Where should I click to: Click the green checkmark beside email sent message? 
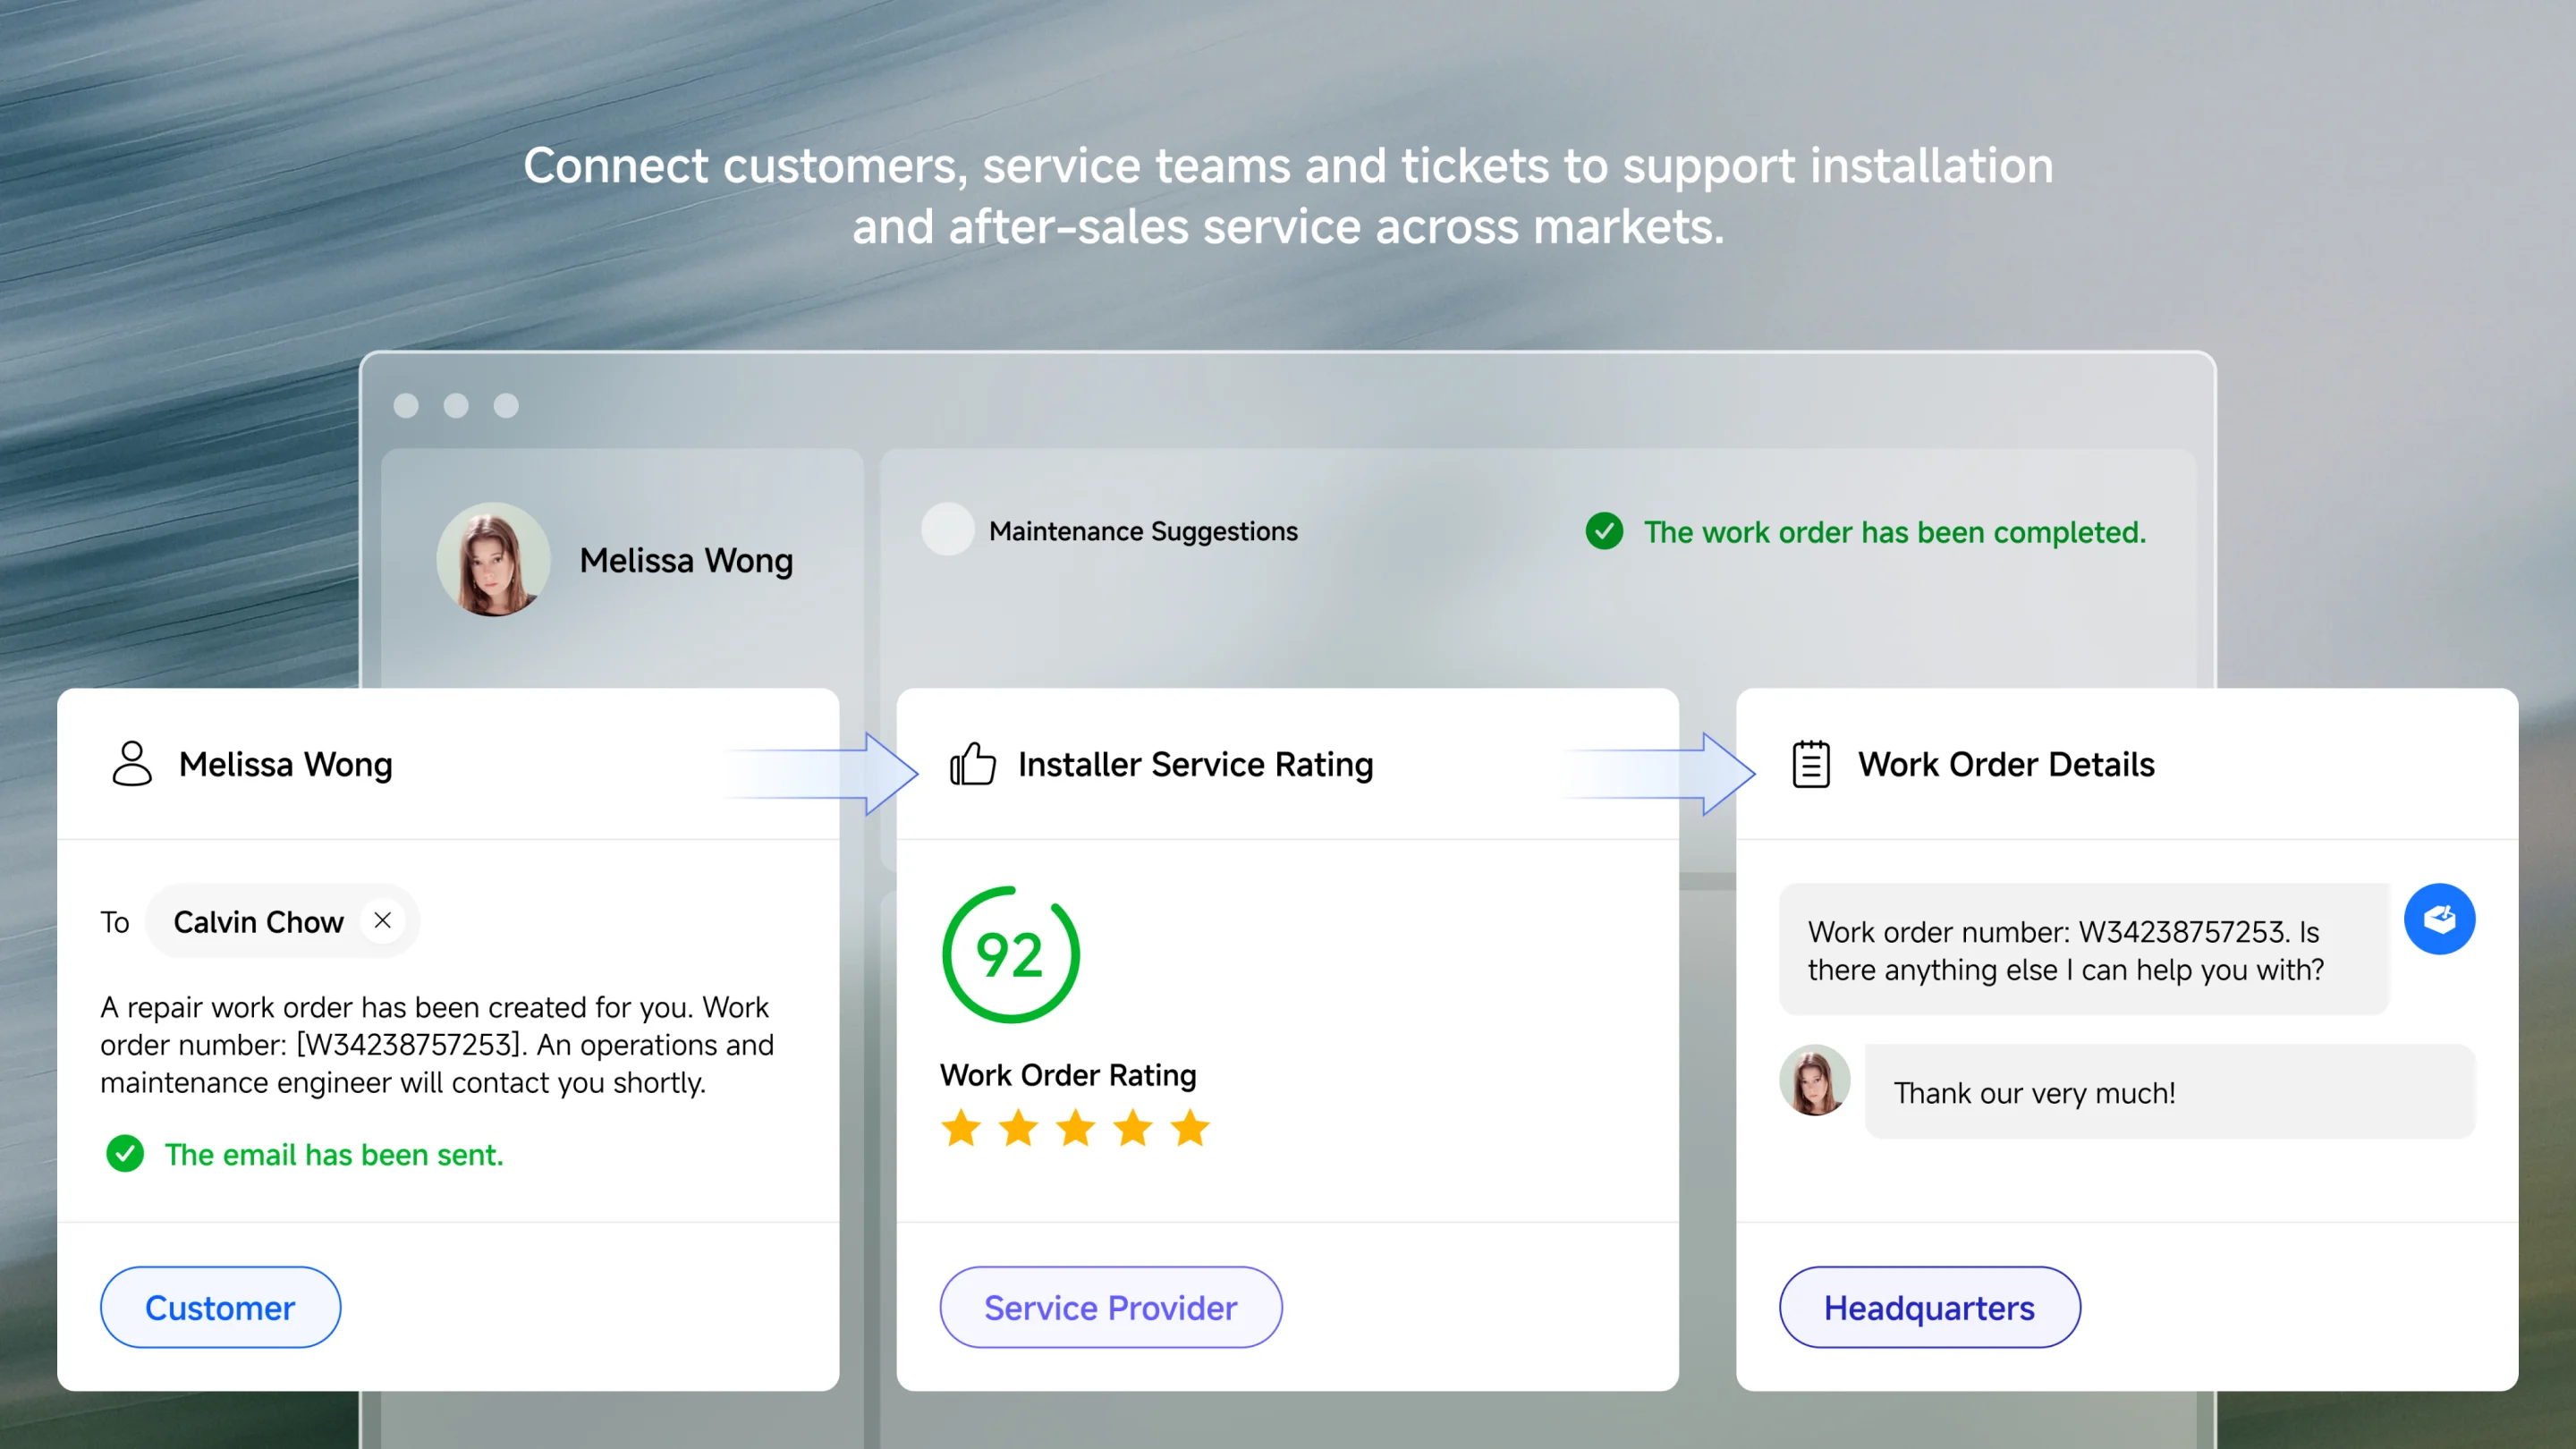(x=125, y=1154)
